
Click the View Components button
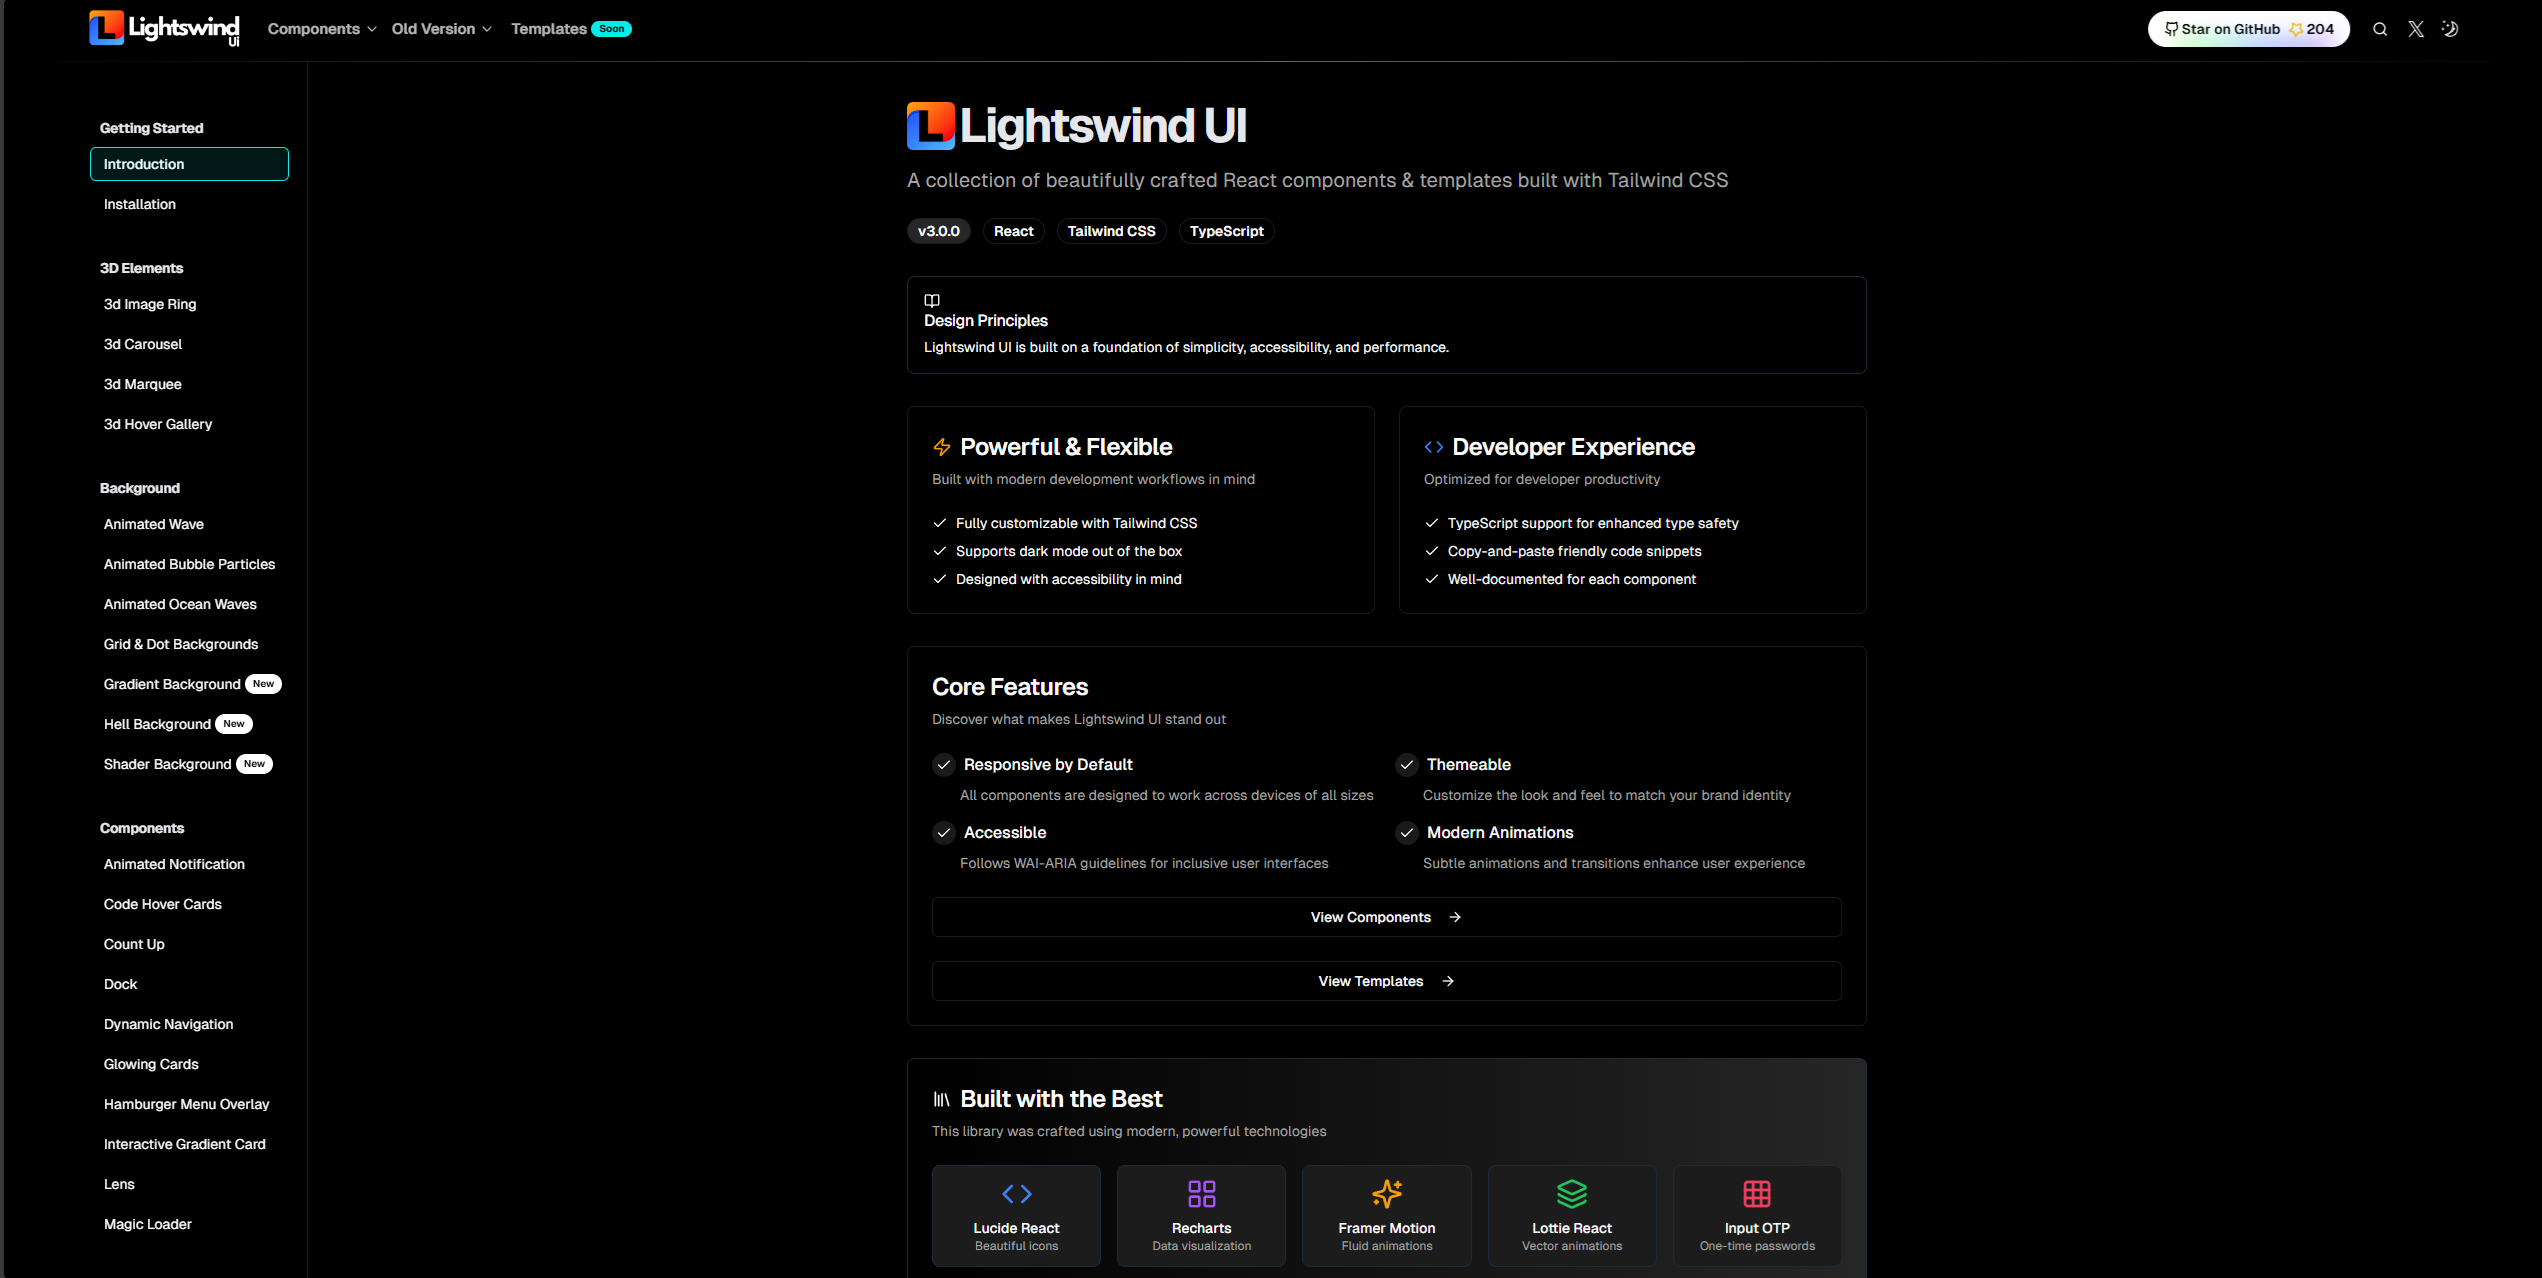pyautogui.click(x=1386, y=917)
